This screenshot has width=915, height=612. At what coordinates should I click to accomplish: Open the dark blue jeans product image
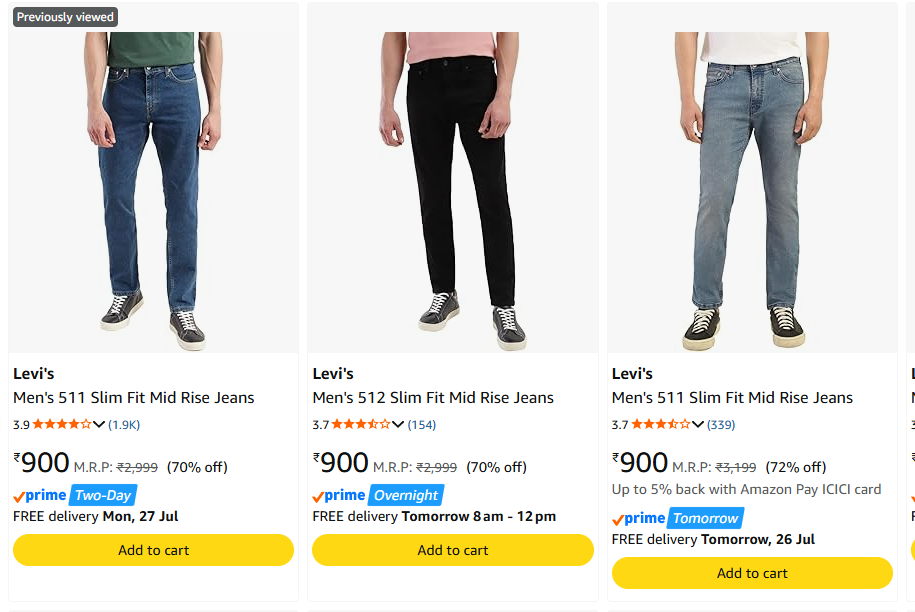pos(153,191)
